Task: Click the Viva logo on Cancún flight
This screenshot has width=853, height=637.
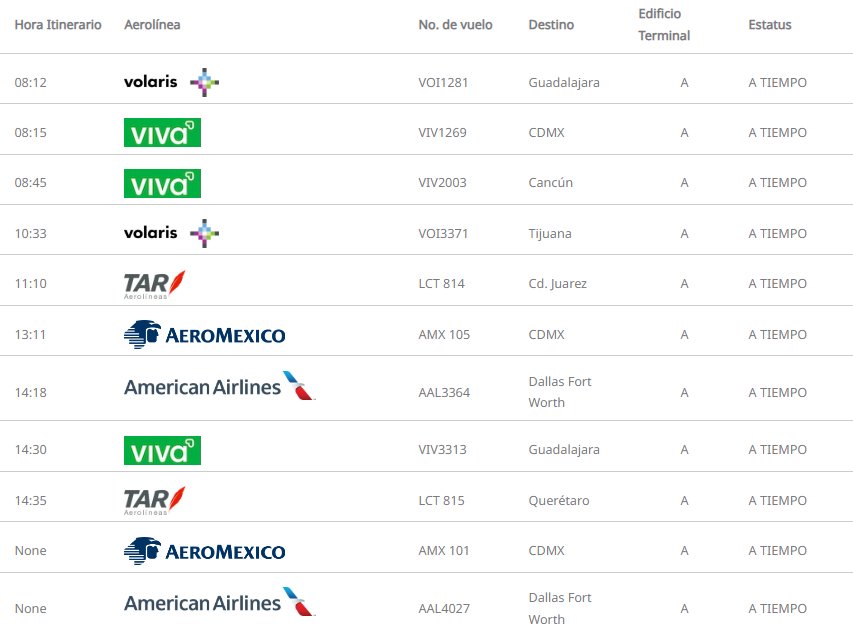Action: tap(162, 183)
